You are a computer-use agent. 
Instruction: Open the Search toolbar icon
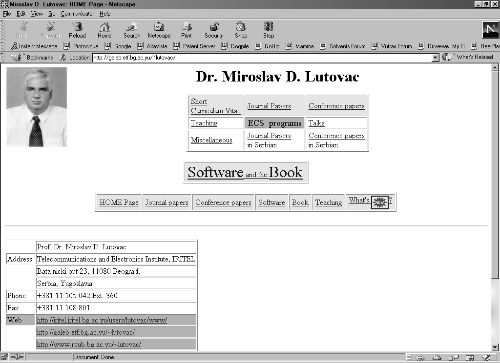pos(131,30)
